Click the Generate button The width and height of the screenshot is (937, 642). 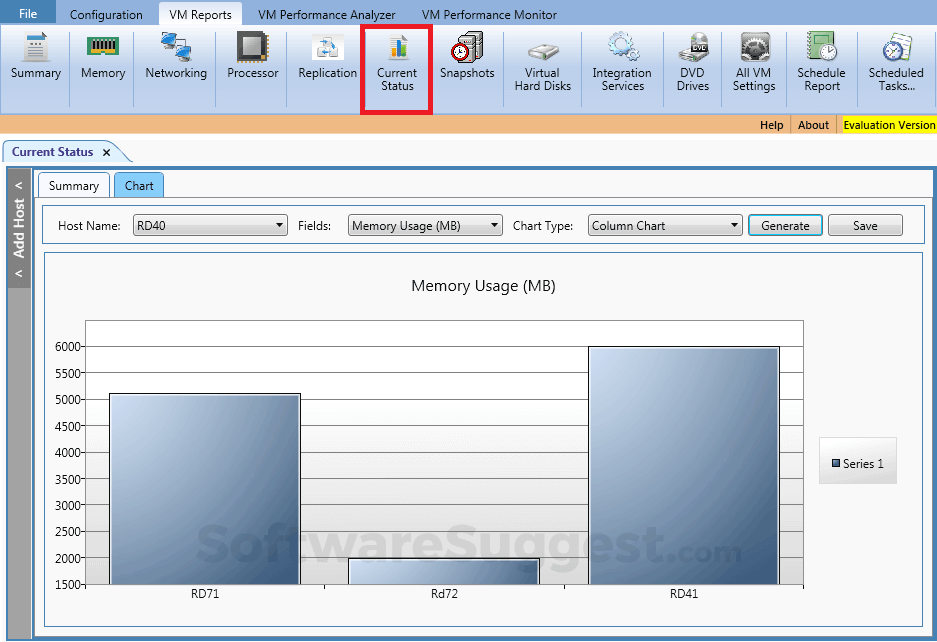coord(785,225)
